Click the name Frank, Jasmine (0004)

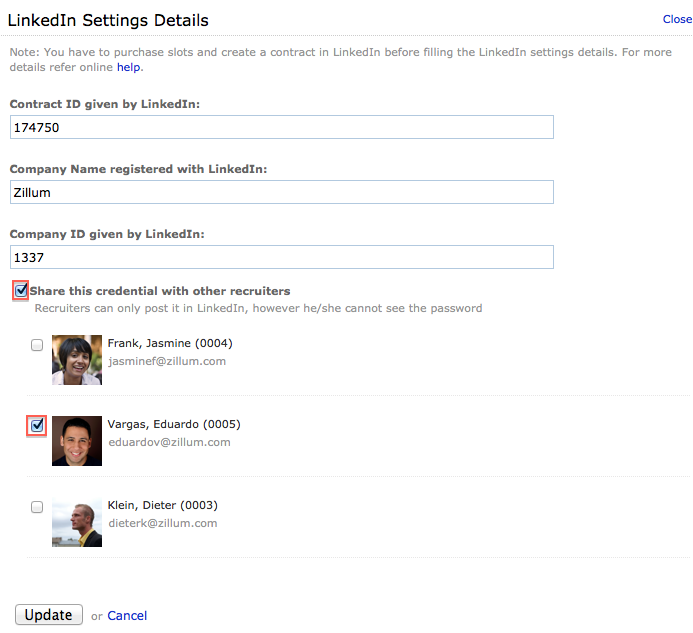coord(169,343)
